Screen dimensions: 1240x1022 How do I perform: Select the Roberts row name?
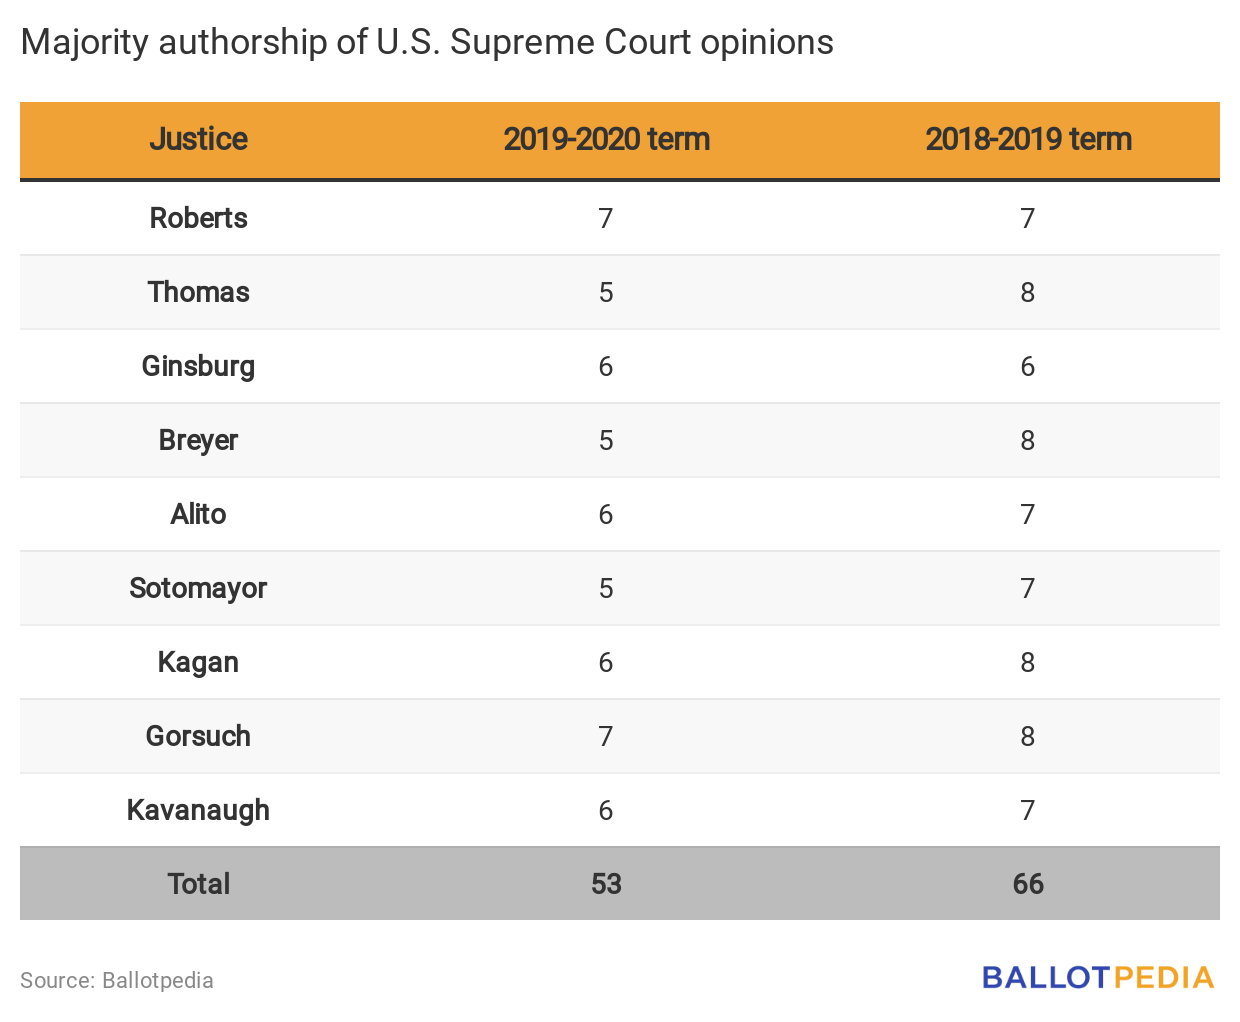click(x=198, y=218)
